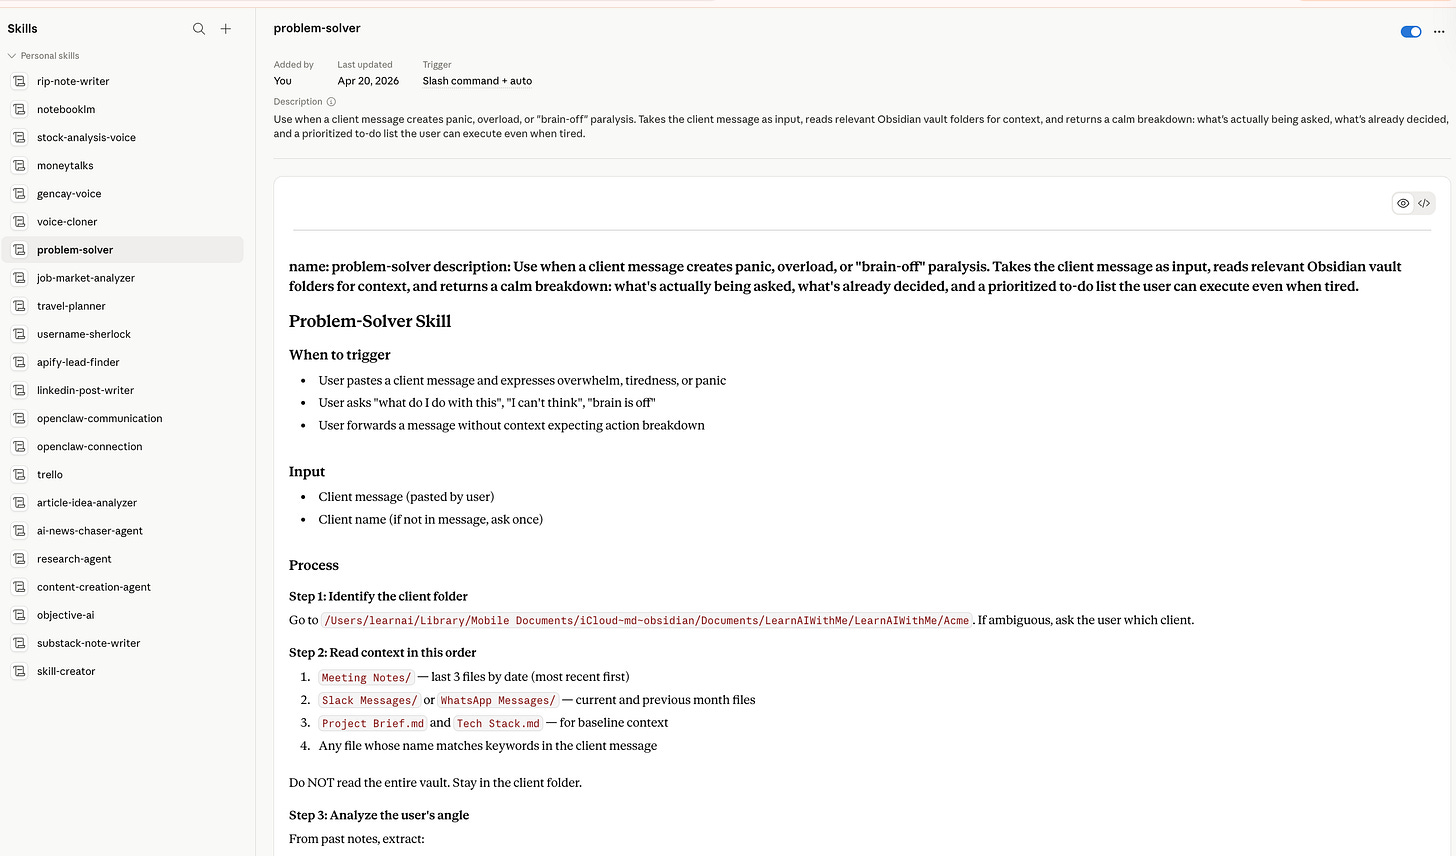This screenshot has width=1456, height=856.
Task: Open the objective-ai skill
Action: [x=123, y=614]
